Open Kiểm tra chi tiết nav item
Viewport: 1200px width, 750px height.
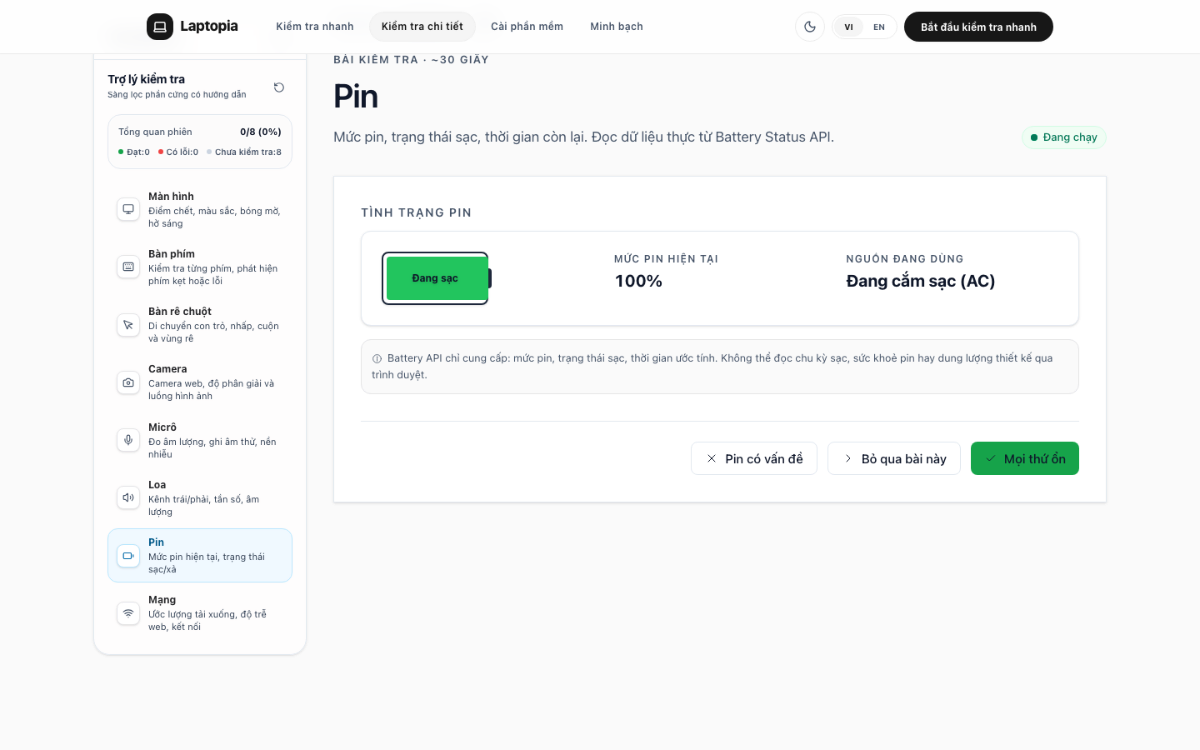click(x=422, y=27)
